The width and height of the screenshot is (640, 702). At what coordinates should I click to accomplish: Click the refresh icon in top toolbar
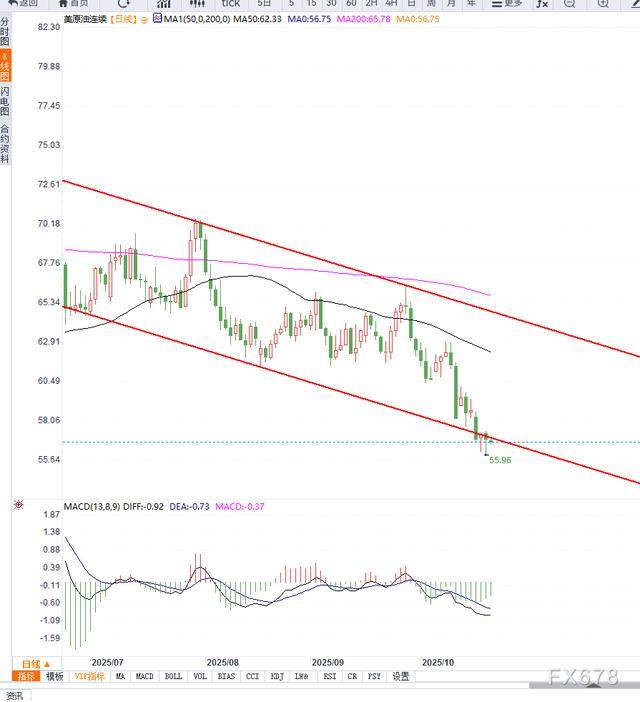click(124, 3)
